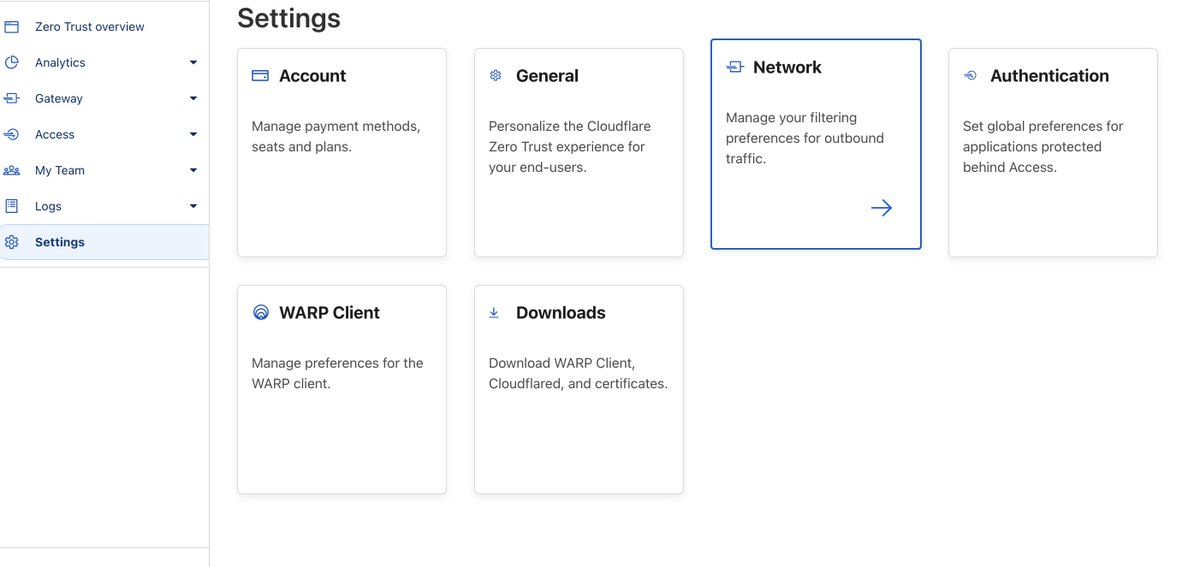The width and height of the screenshot is (1200, 567).
Task: Click the Gateway sidebar icon
Action: click(12, 98)
